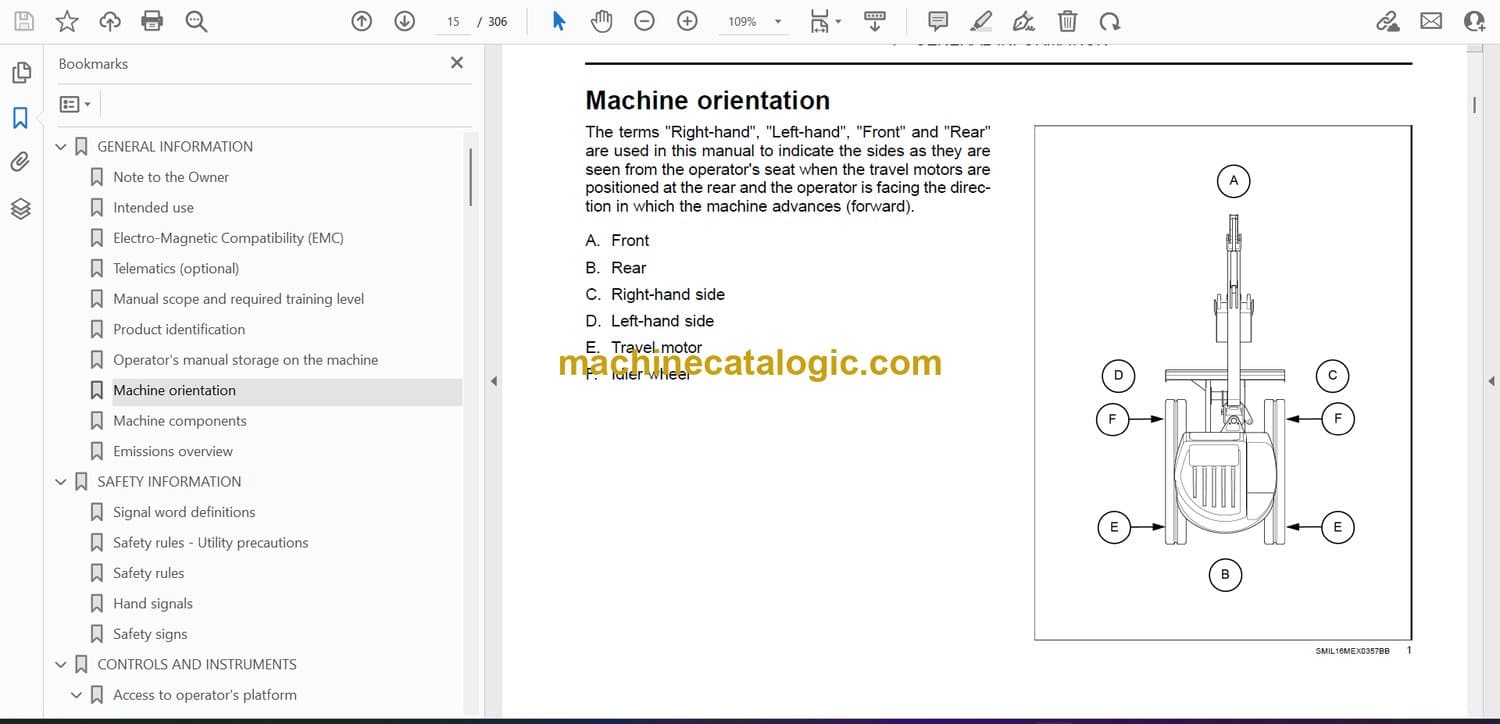The width and height of the screenshot is (1500, 724).
Task: Collapse the GENERAL INFORMATION section
Action: point(61,147)
